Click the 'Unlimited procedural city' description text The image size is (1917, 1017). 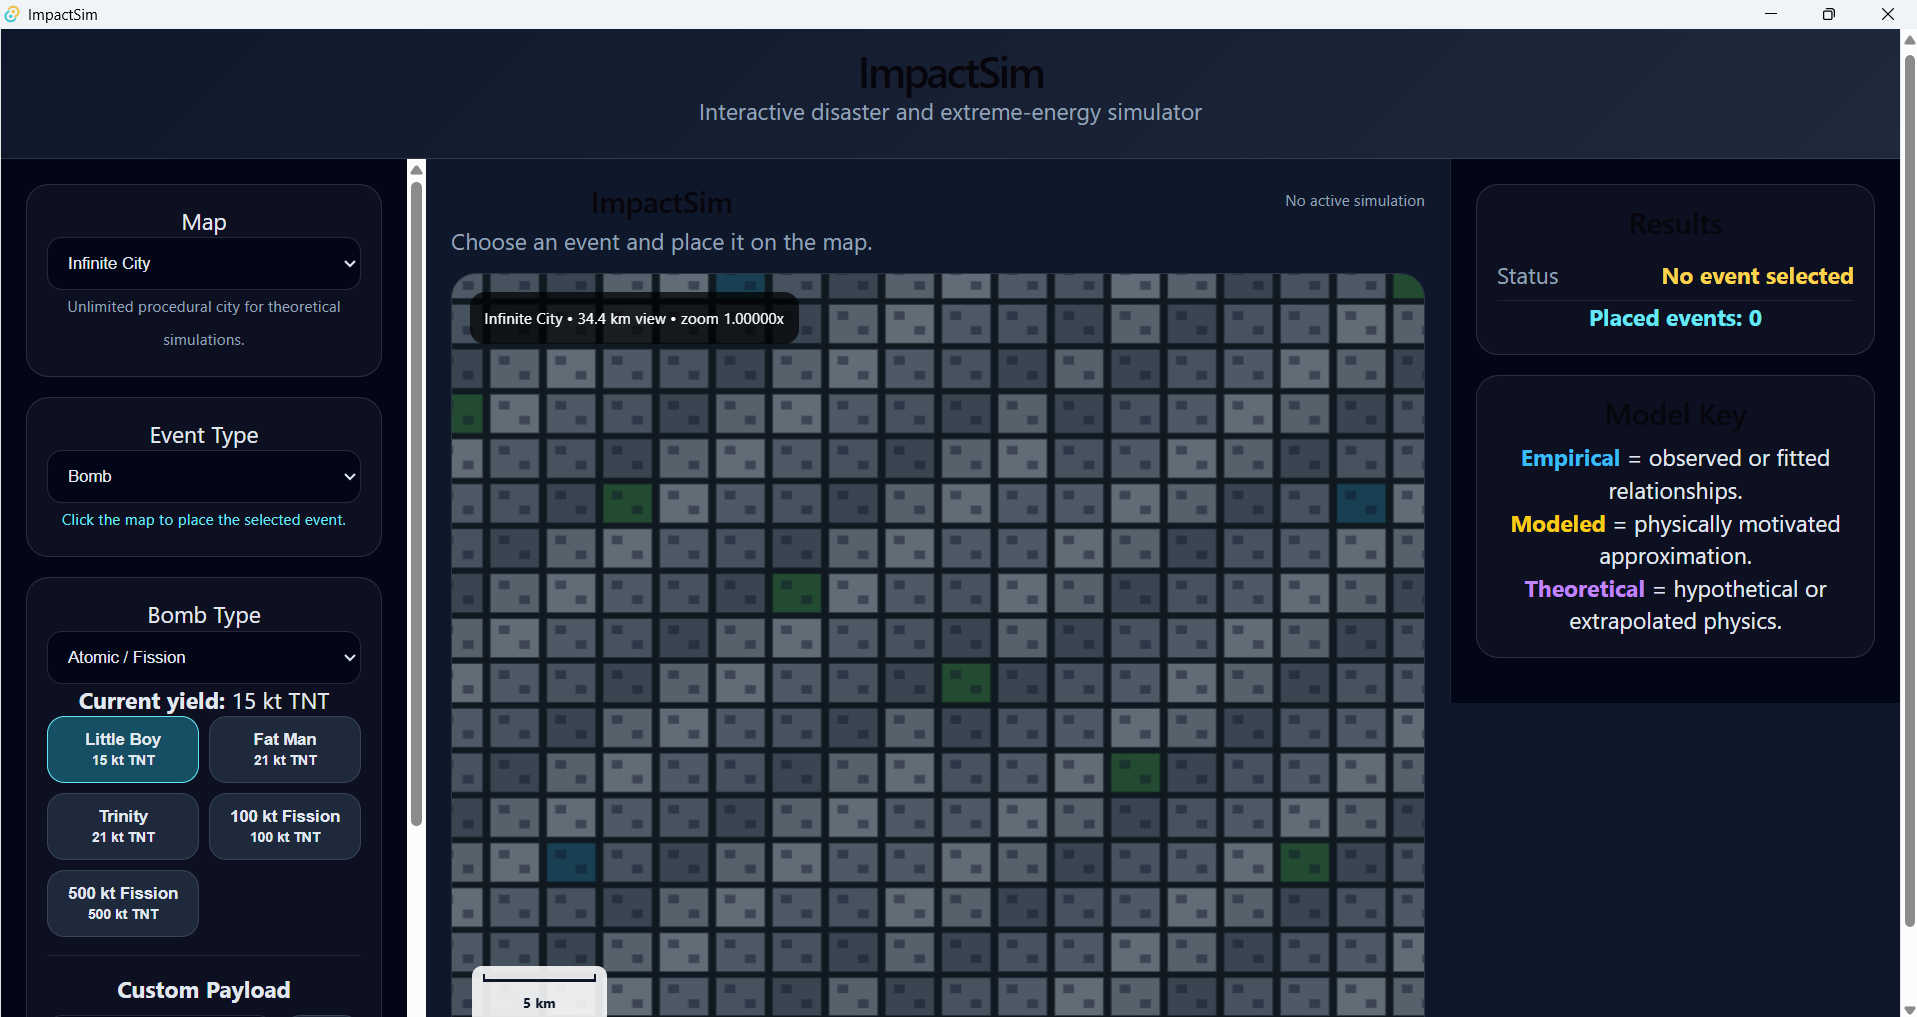(204, 323)
